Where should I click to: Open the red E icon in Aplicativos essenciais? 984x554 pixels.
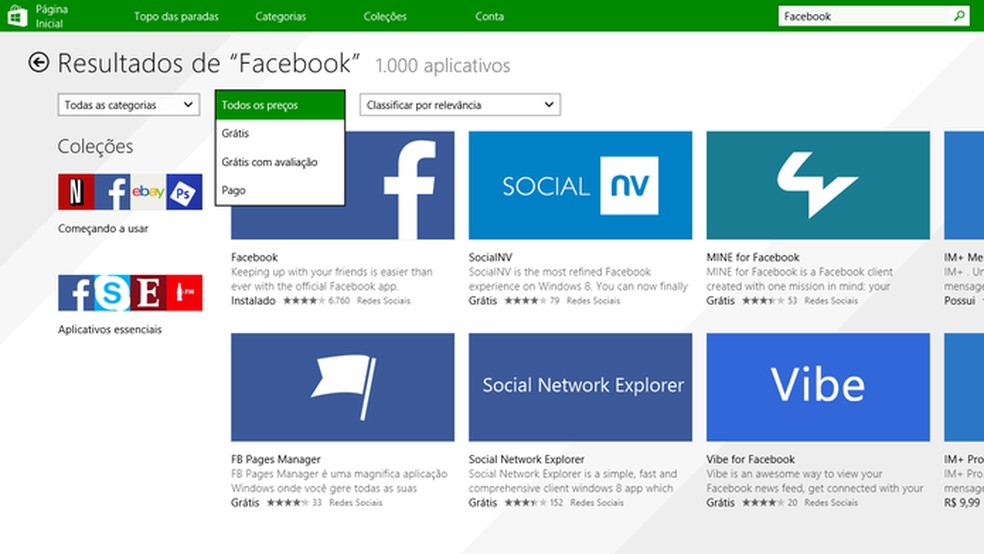coord(148,293)
